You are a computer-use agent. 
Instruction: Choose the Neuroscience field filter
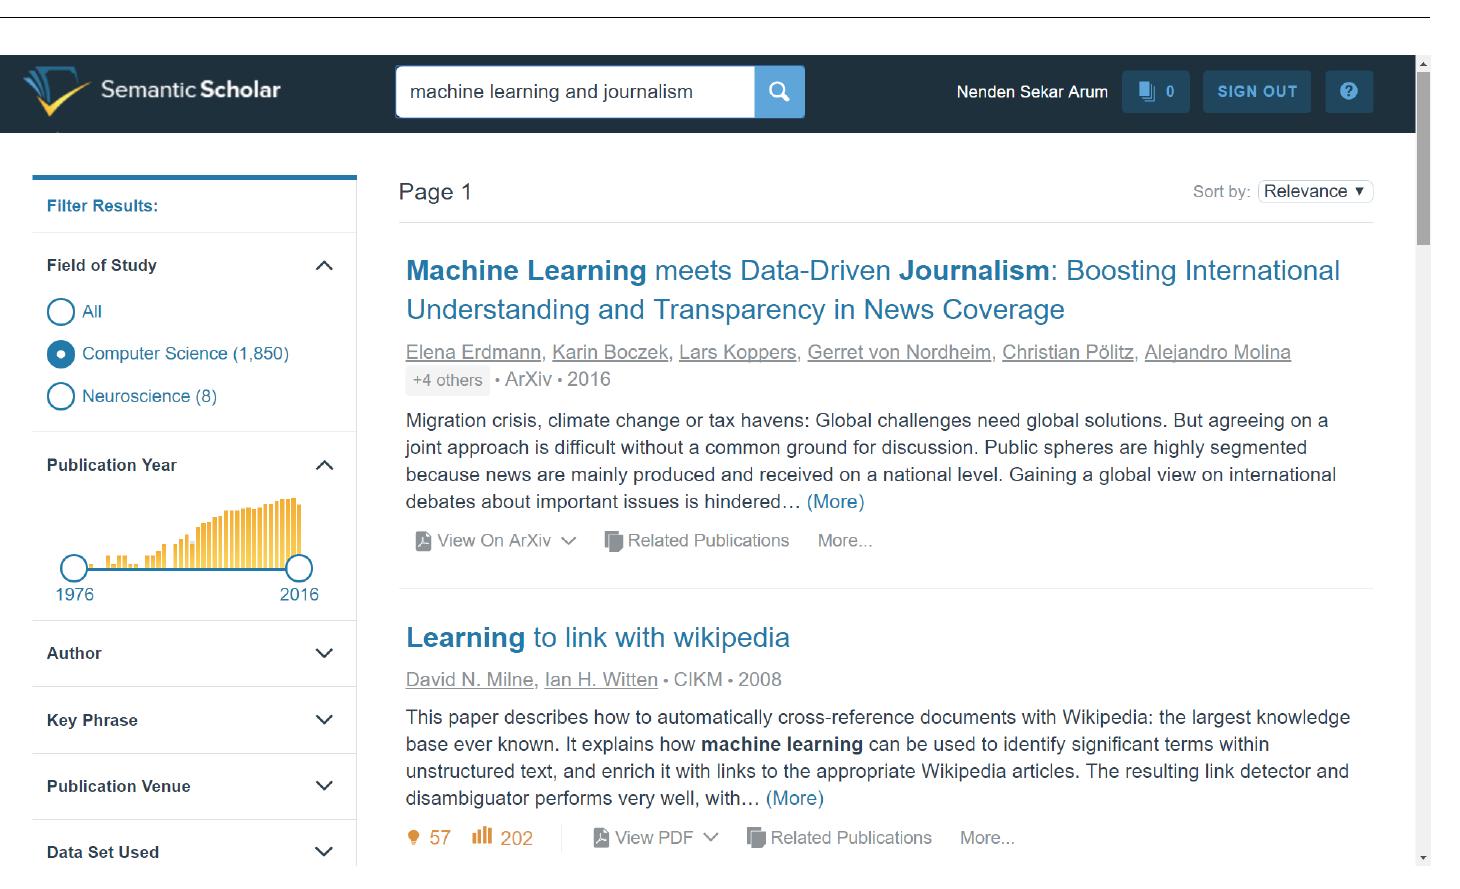tap(61, 397)
